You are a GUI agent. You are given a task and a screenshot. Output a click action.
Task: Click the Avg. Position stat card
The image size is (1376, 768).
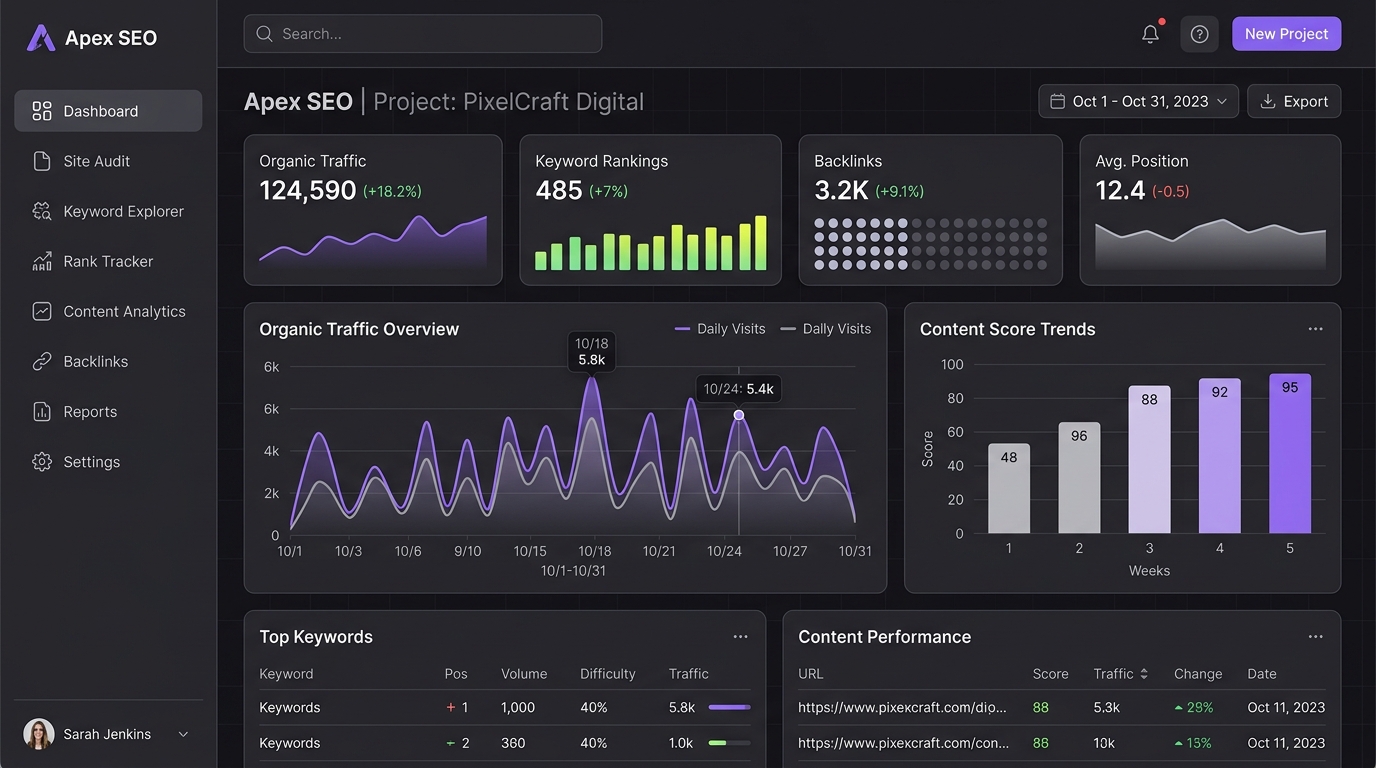tap(1210, 210)
